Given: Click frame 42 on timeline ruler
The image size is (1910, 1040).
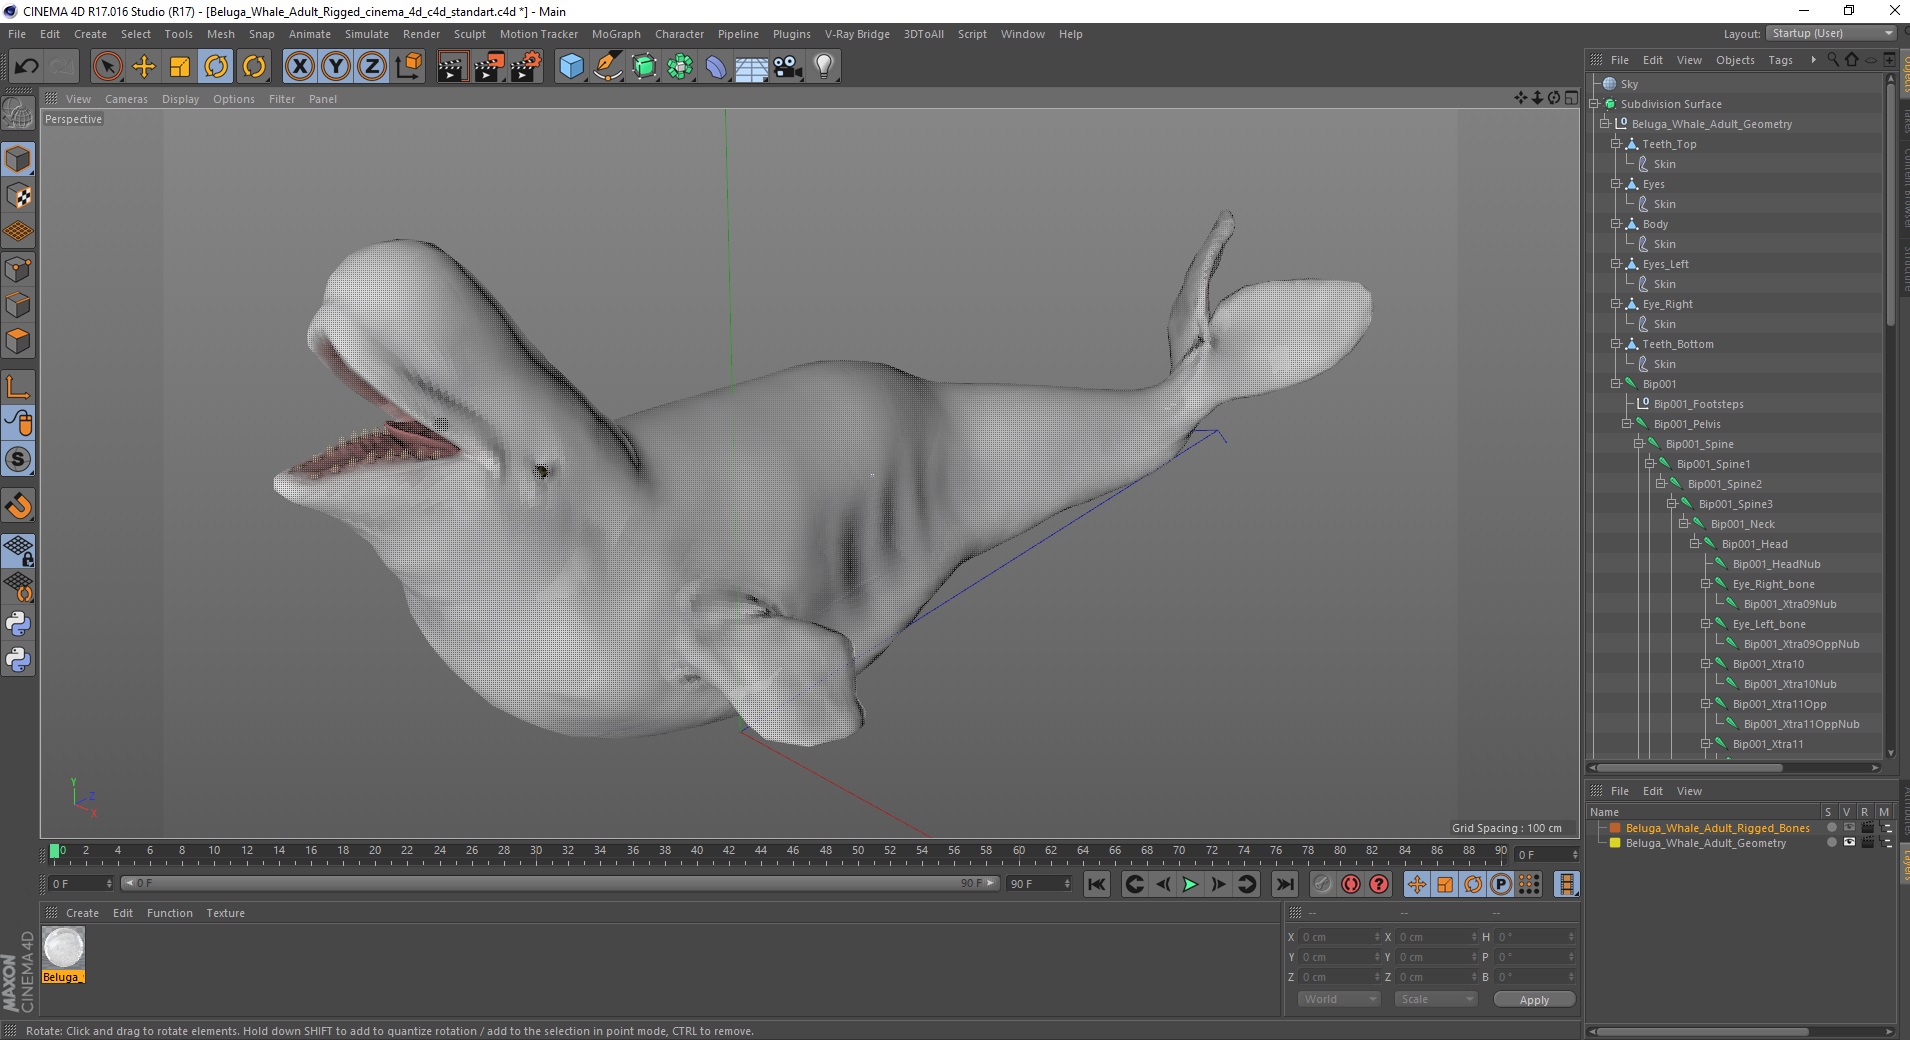Looking at the screenshot, I should coord(729,851).
